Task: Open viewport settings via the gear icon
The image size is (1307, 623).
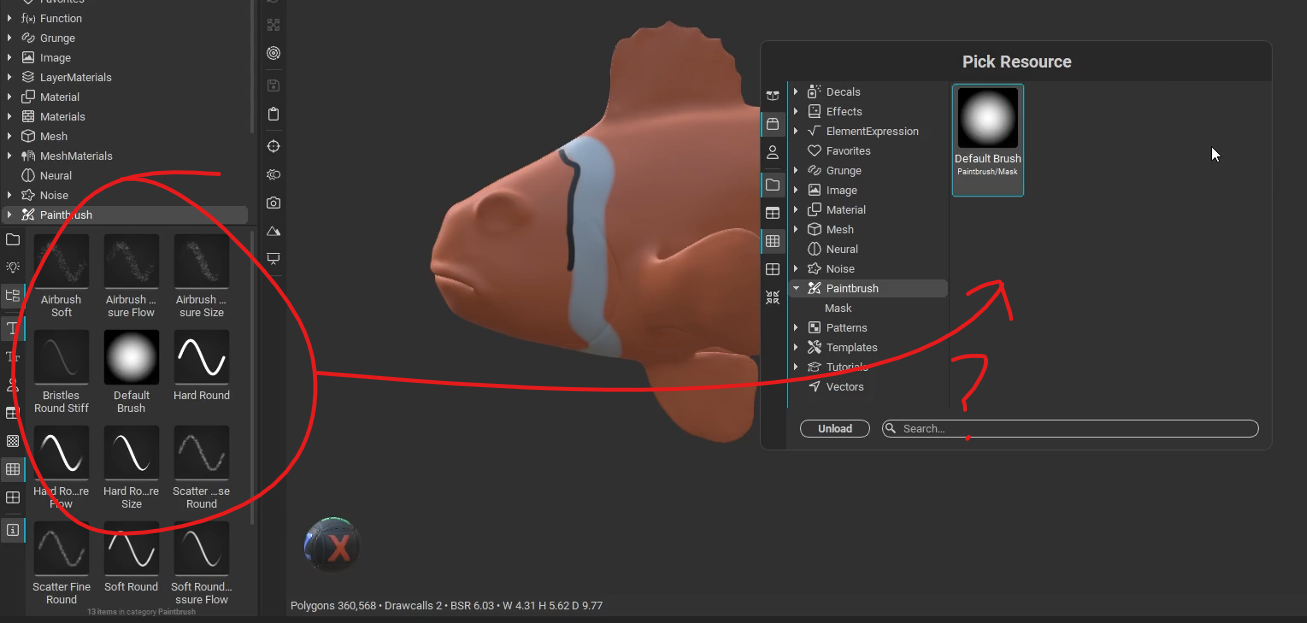Action: (x=274, y=174)
